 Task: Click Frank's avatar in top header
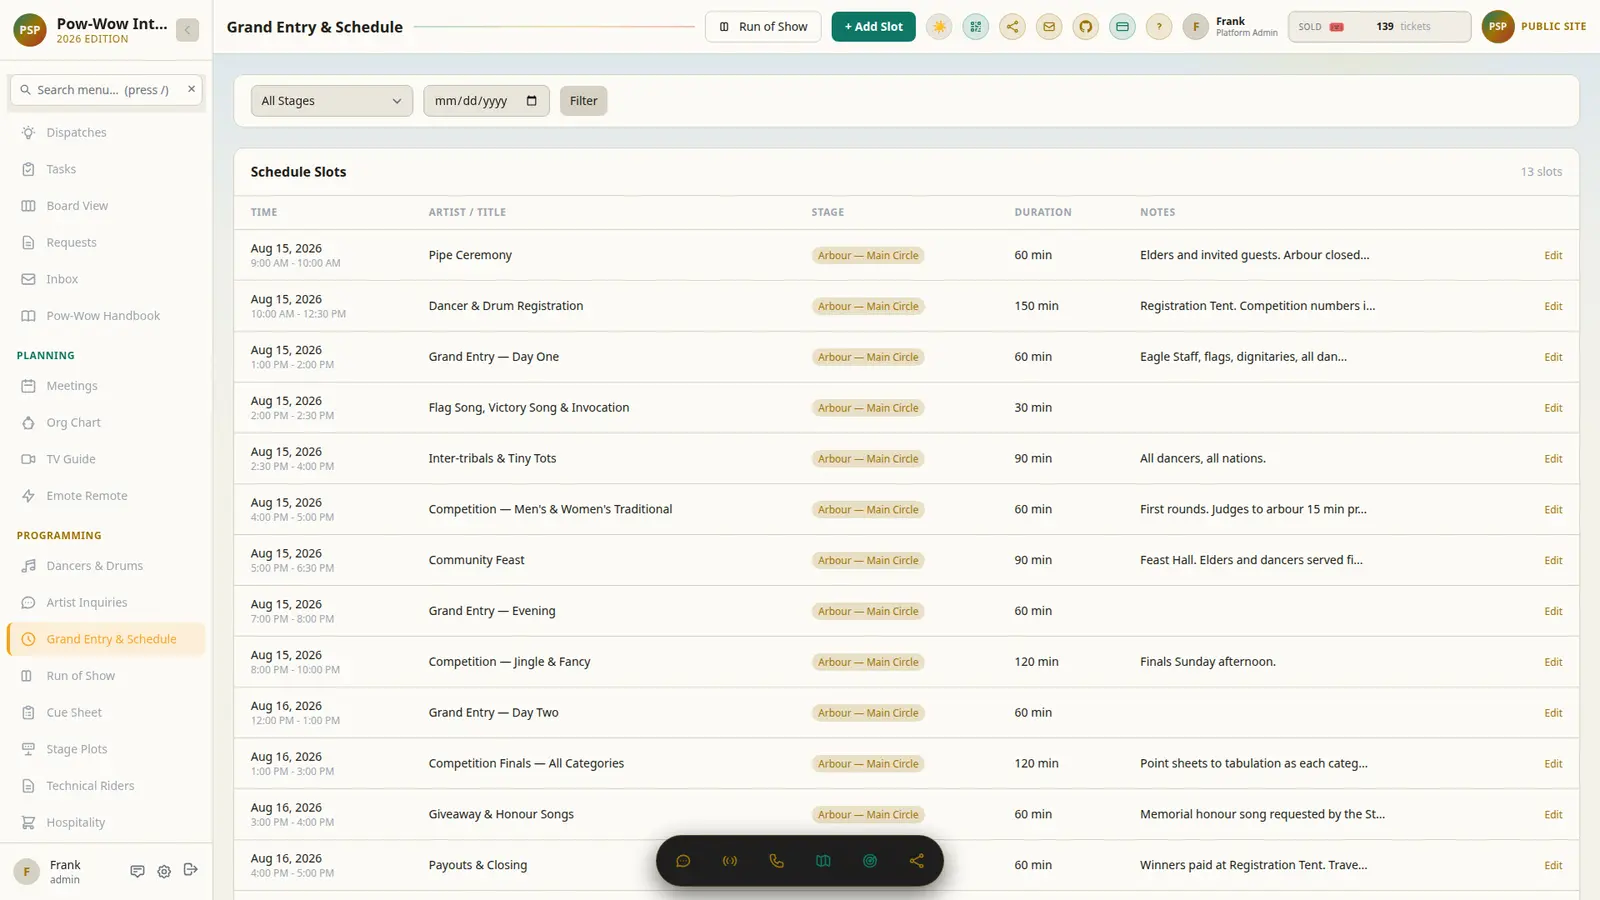pyautogui.click(x=1196, y=27)
